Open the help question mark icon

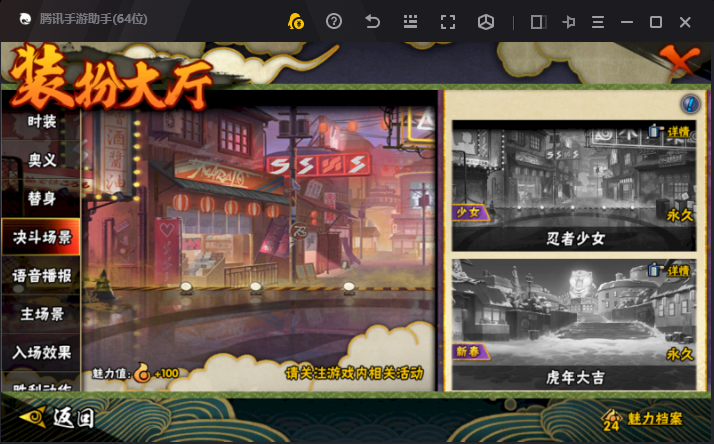click(334, 21)
